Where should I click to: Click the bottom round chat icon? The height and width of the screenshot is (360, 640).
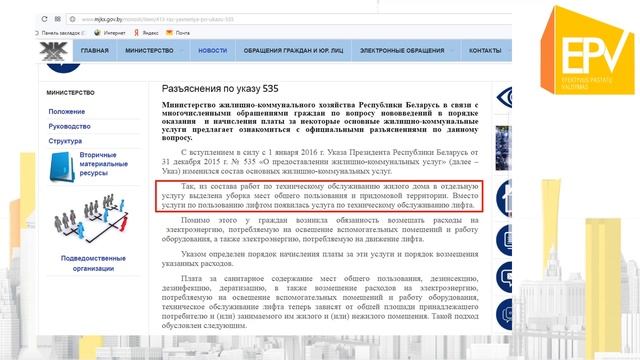pyautogui.click(x=504, y=314)
